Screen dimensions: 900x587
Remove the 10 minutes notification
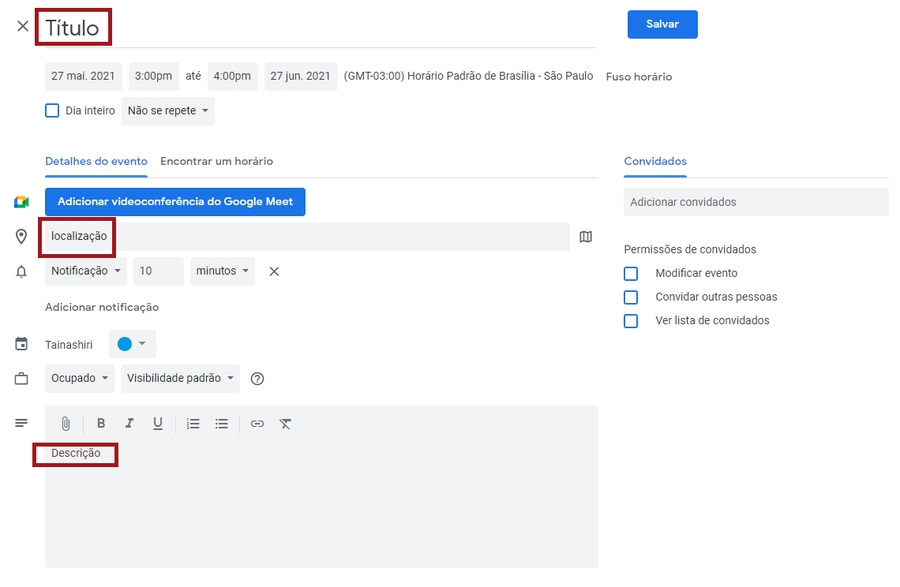[x=274, y=271]
